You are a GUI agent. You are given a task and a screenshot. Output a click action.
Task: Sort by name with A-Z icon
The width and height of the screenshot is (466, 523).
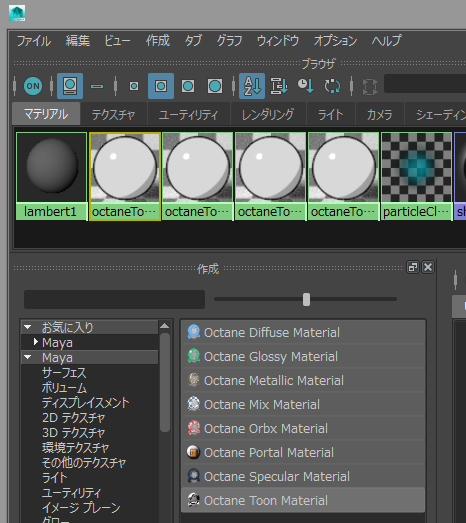(252, 86)
